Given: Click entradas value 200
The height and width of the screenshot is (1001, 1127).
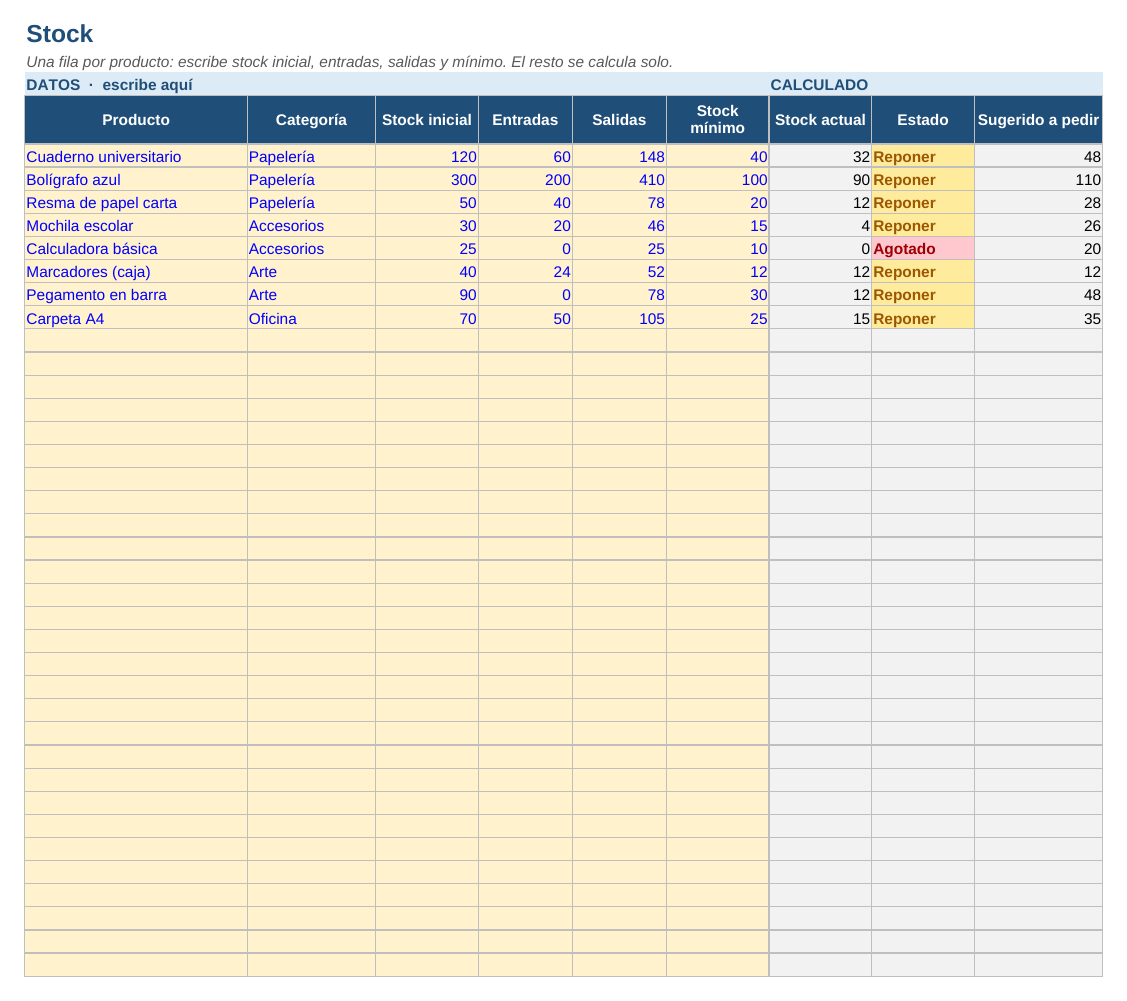Looking at the screenshot, I should point(525,180).
